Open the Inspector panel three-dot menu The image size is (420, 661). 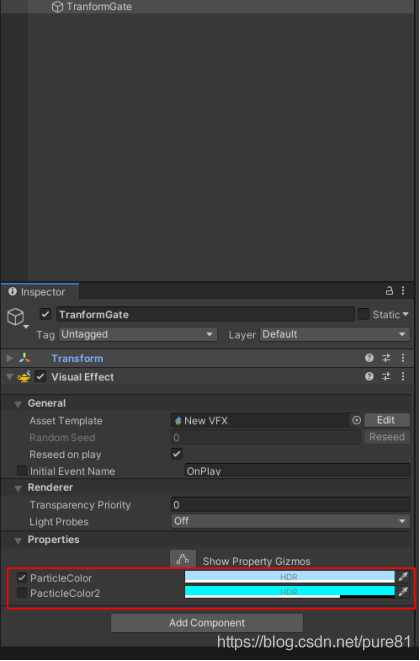(403, 290)
